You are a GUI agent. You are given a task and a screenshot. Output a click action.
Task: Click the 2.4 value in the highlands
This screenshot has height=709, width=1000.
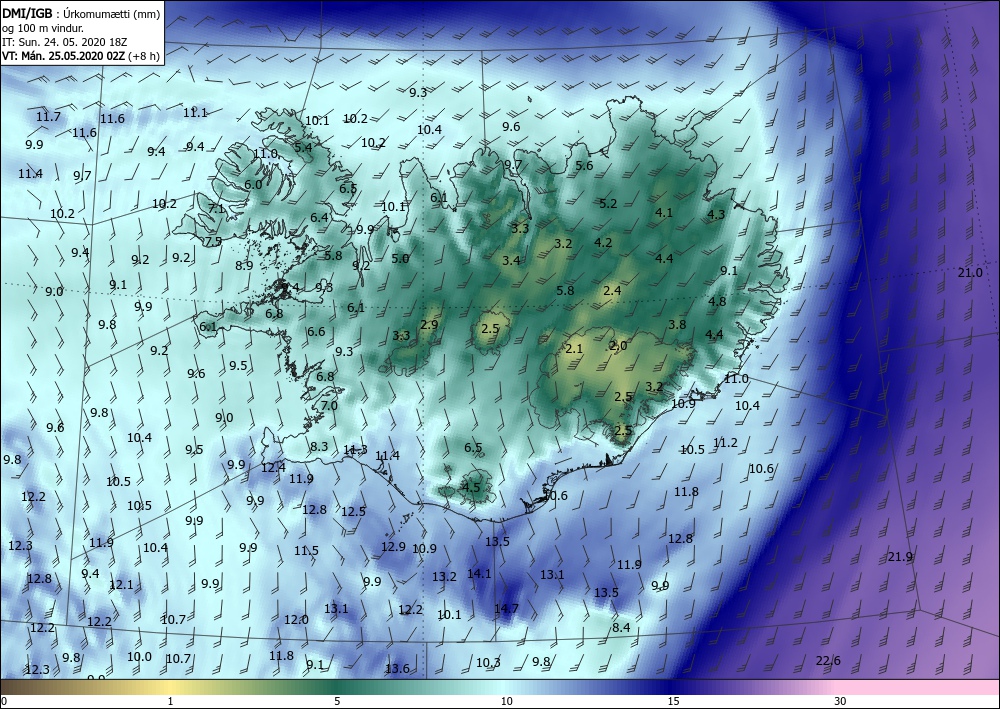click(612, 291)
